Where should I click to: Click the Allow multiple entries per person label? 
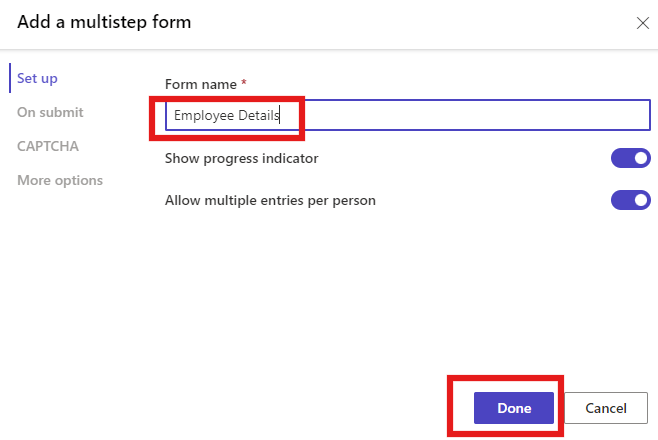tap(270, 200)
